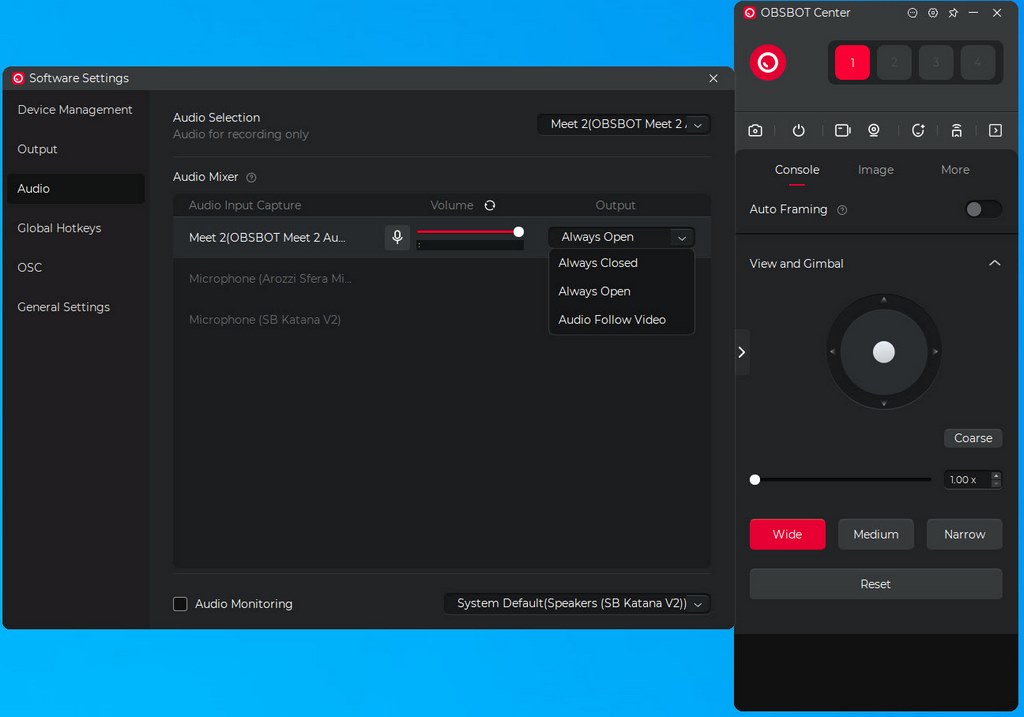Click the webcam icon in OBSBOT toolbar
The height and width of the screenshot is (717, 1024).
click(x=874, y=131)
